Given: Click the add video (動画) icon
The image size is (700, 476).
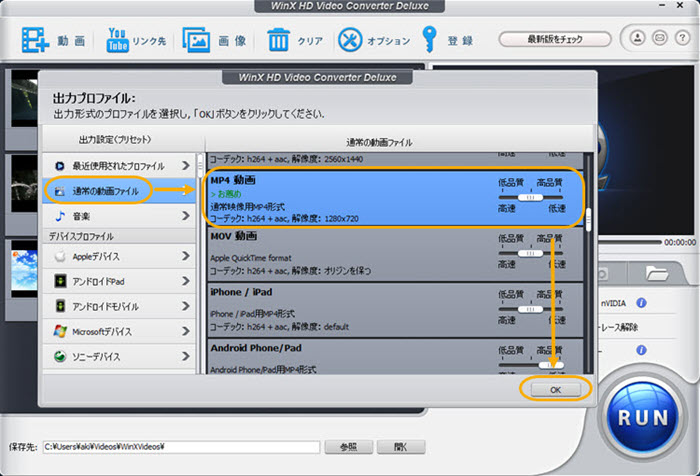Looking at the screenshot, I should coord(35,40).
